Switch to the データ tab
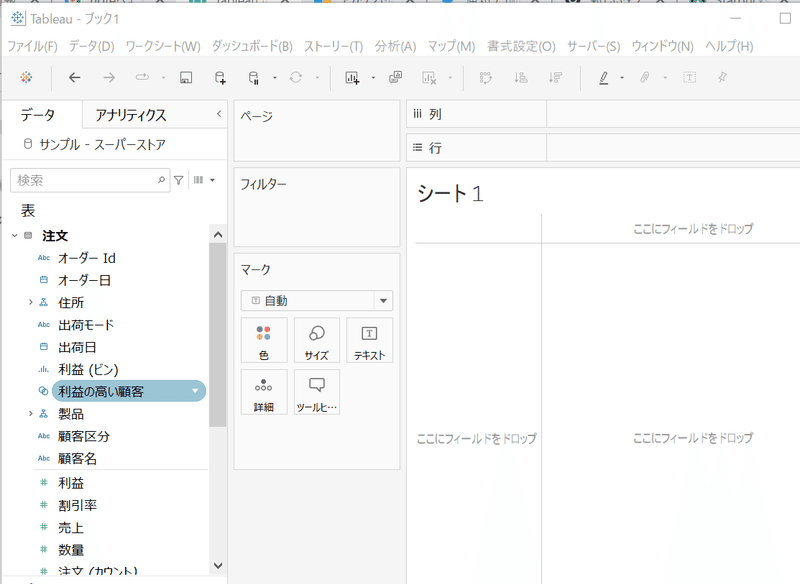This screenshot has width=800, height=584. (38, 115)
